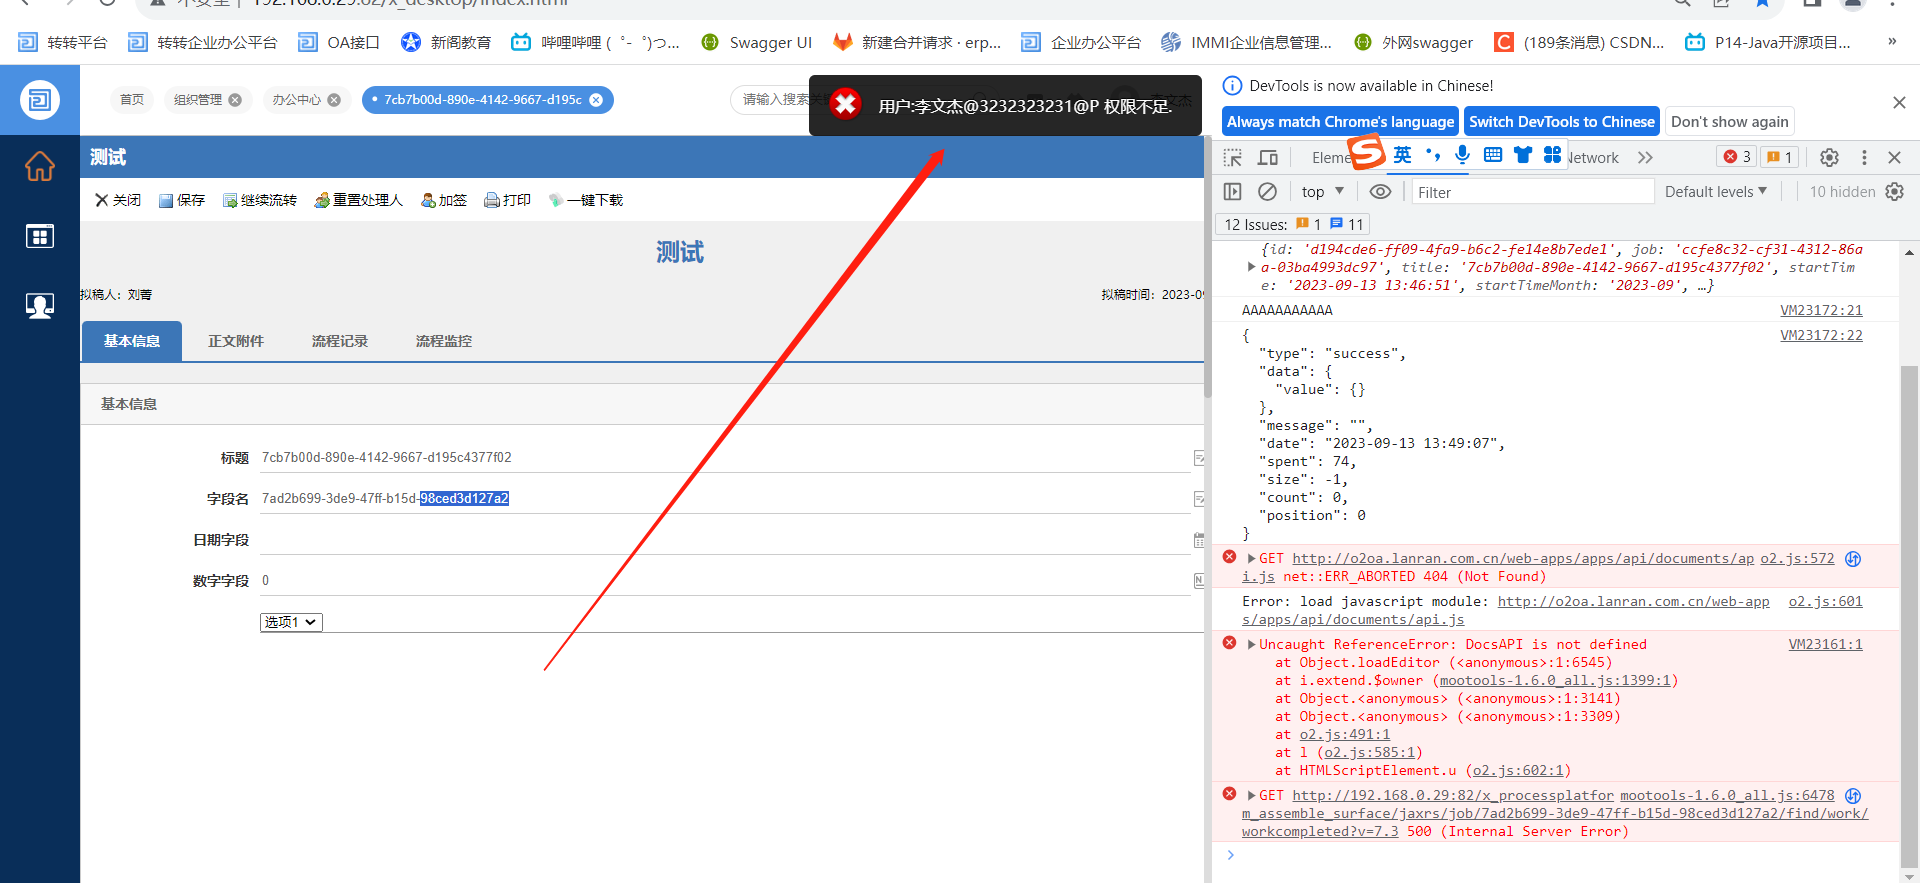Image resolution: width=1920 pixels, height=883 pixels.
Task: Open the 外网swagger bookmark
Action: click(1413, 42)
